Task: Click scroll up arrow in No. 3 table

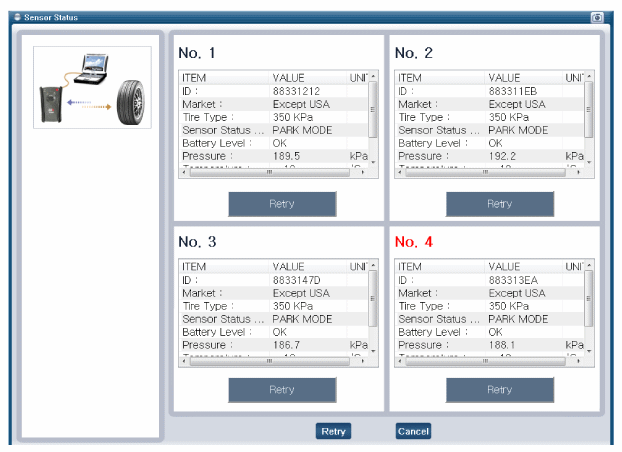Action: coord(373,265)
